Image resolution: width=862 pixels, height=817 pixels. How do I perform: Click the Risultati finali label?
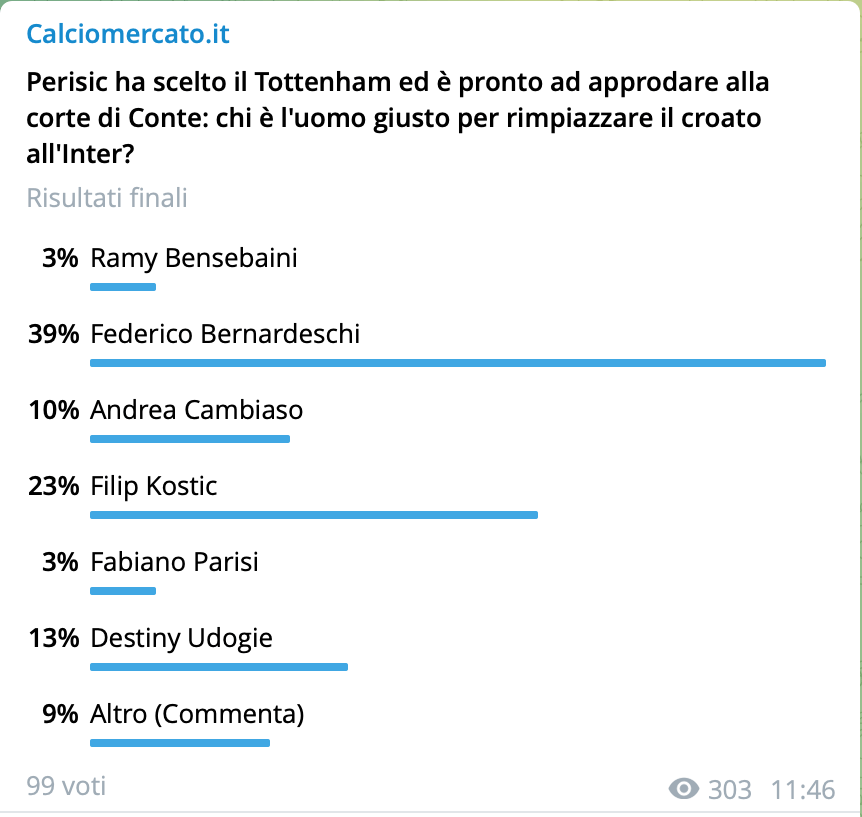pyautogui.click(x=107, y=198)
